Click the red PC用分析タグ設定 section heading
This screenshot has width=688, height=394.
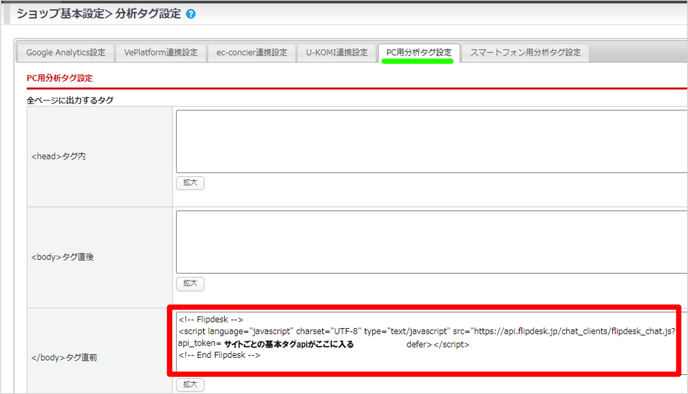point(59,78)
